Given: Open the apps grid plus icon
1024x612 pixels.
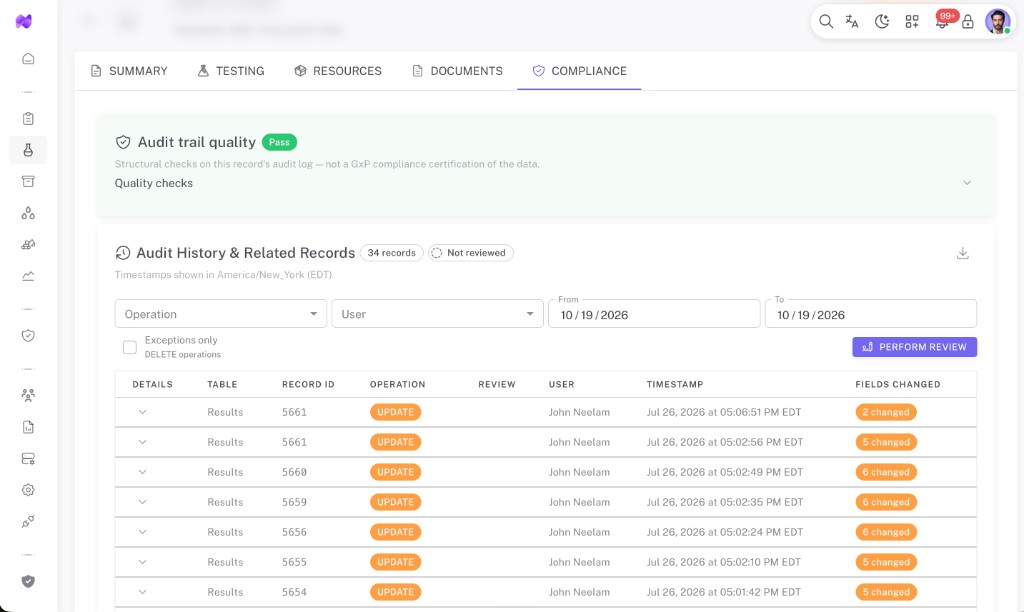Looking at the screenshot, I should pos(912,22).
